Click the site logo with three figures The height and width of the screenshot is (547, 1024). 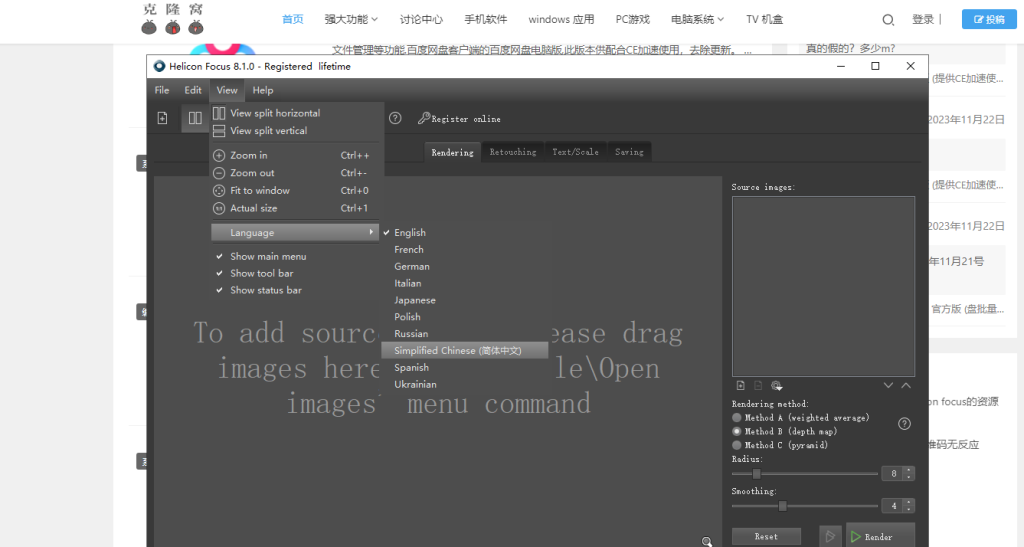click(173, 18)
